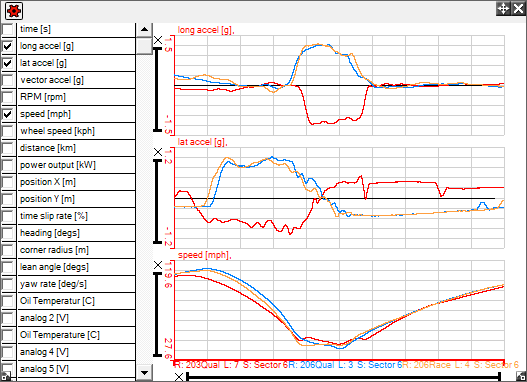Enable the corner radius [m] checkbox
The image size is (527, 382).
[x=7, y=250]
